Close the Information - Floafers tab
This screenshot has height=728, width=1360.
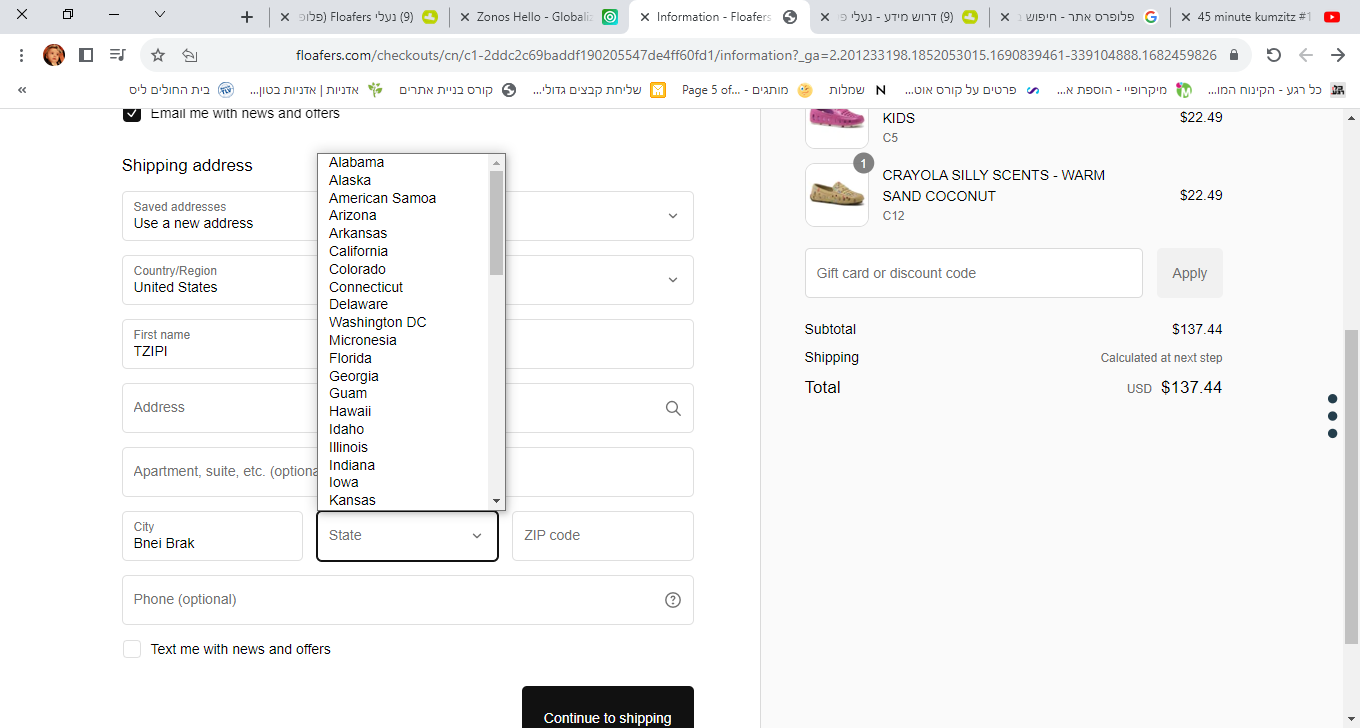click(645, 17)
